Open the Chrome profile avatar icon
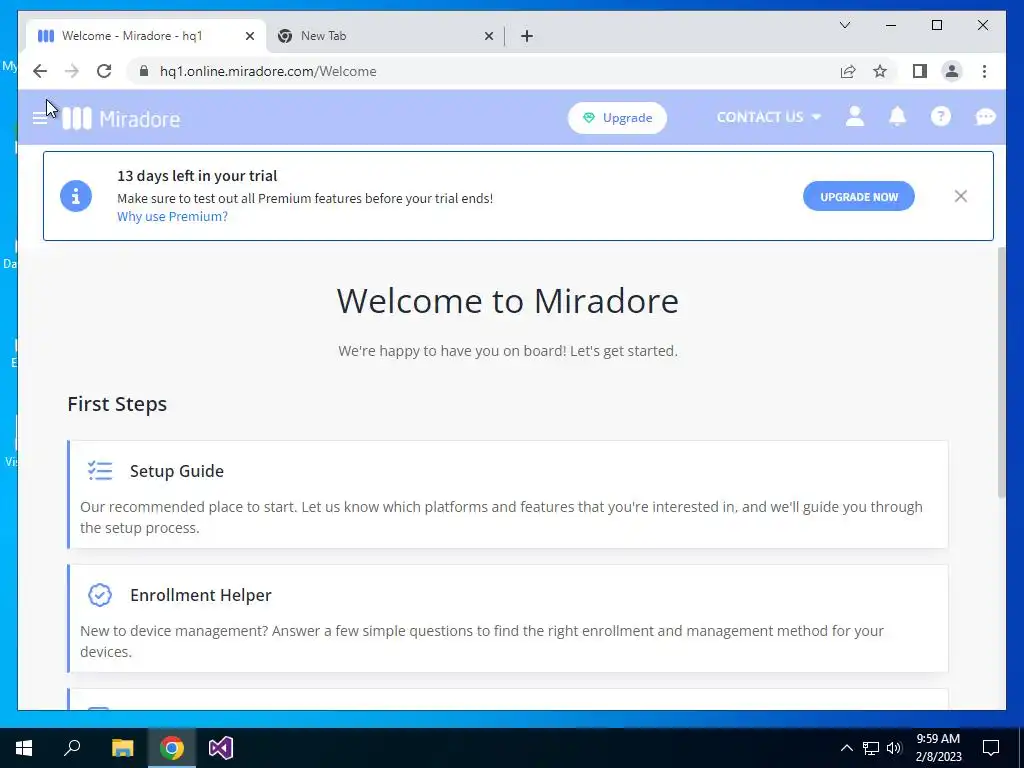The height and width of the screenshot is (768, 1024). 952,71
